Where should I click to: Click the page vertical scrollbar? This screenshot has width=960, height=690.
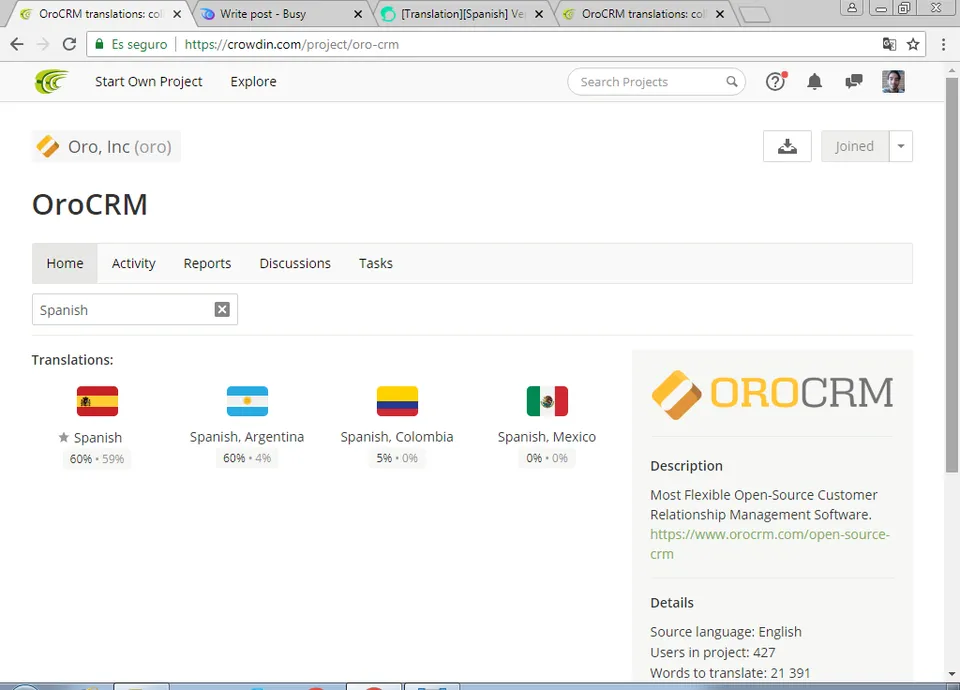[x=951, y=276]
